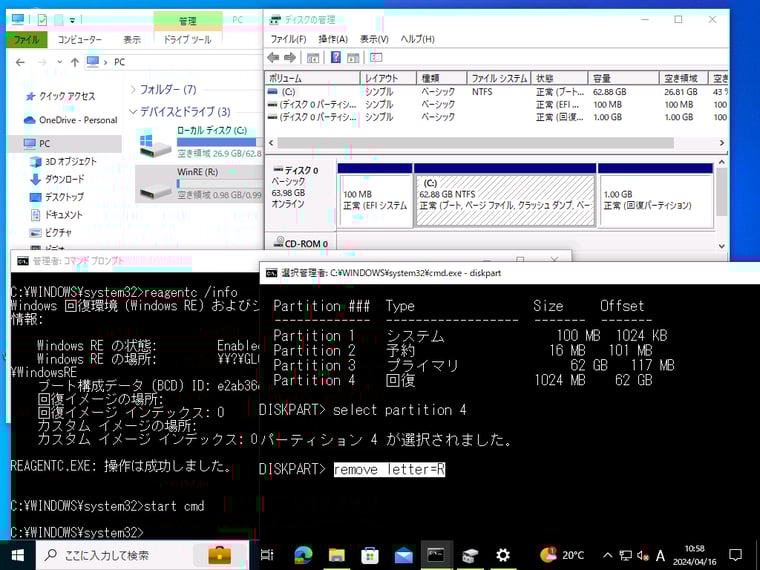This screenshot has width=760, height=570.
Task: Click the ファイル システム column header
Action: 499,78
